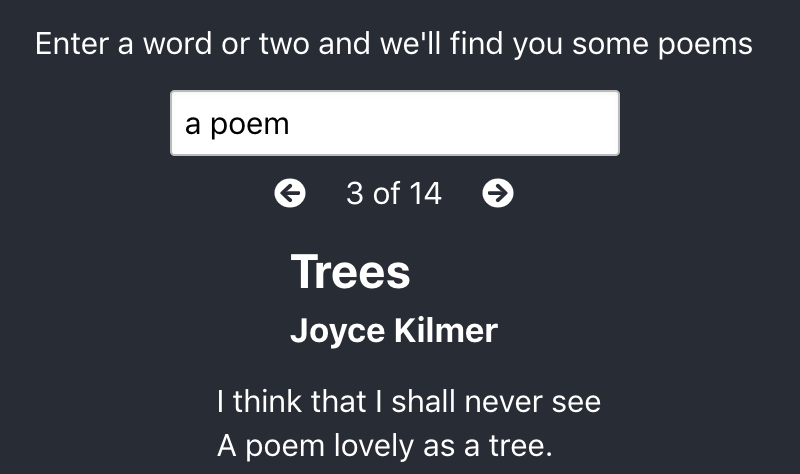Advance to the next poem with right arrow

pos(498,193)
